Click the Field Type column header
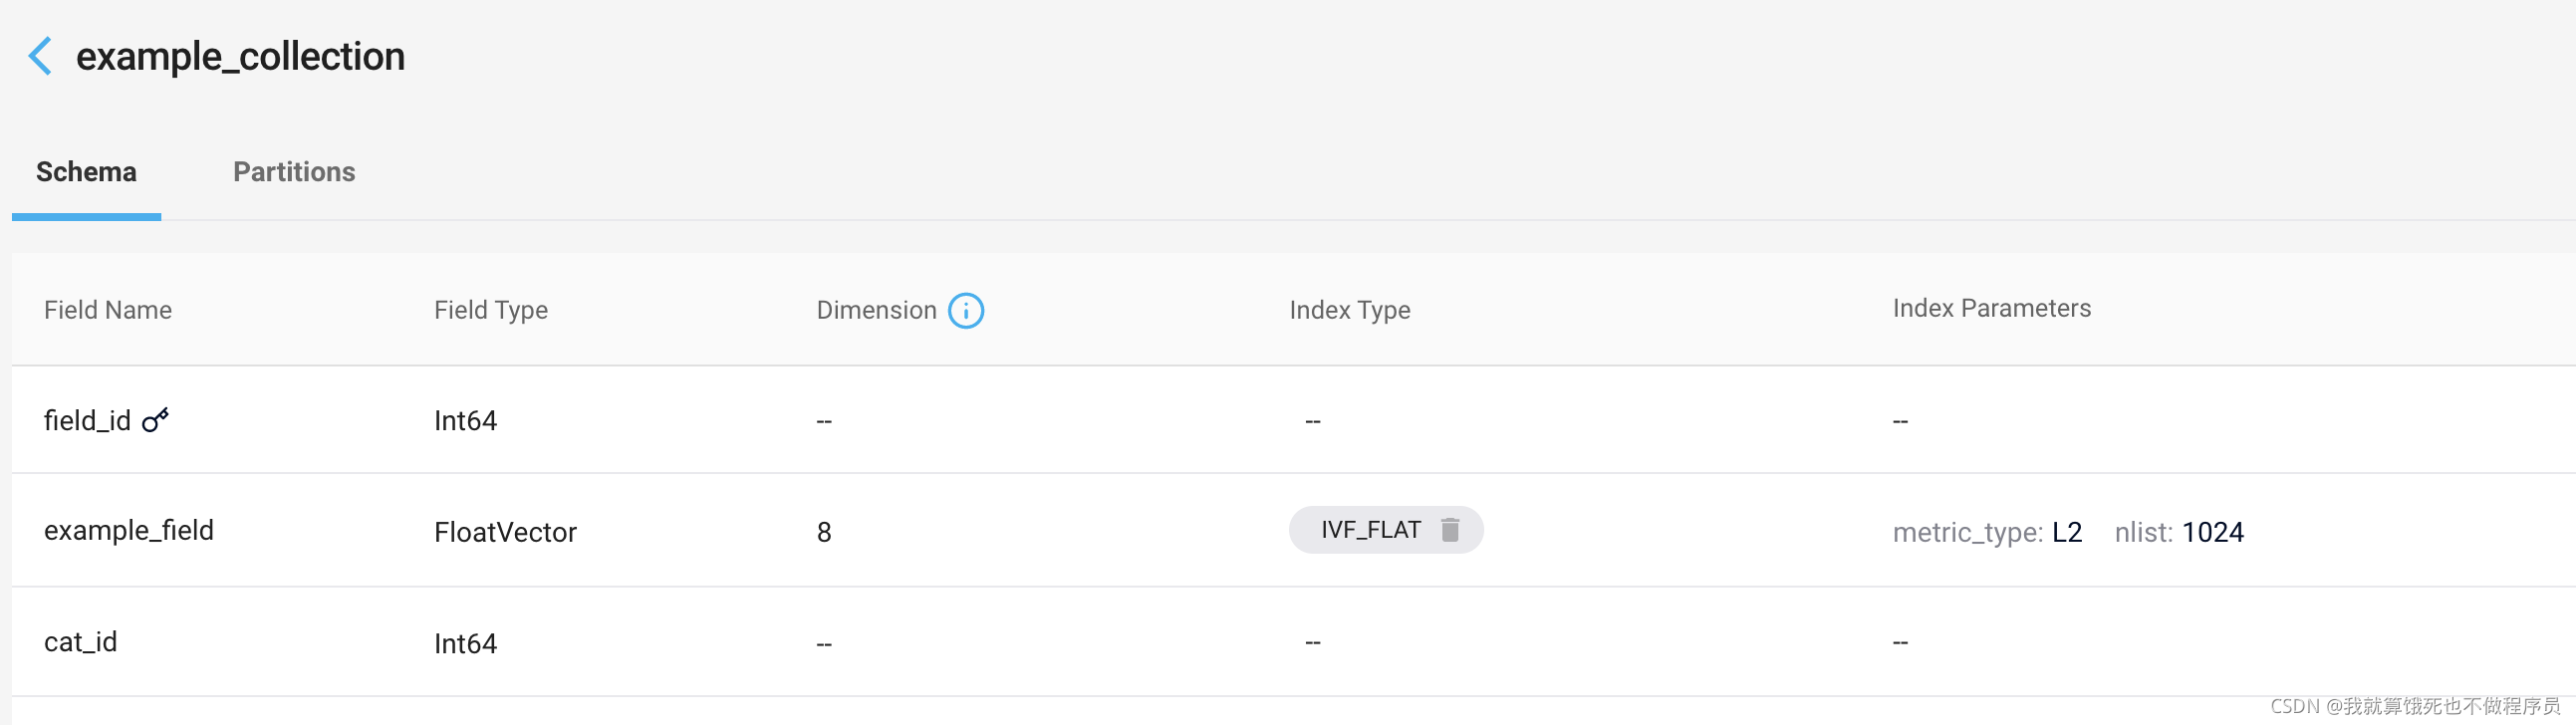2576x725 pixels. click(491, 310)
